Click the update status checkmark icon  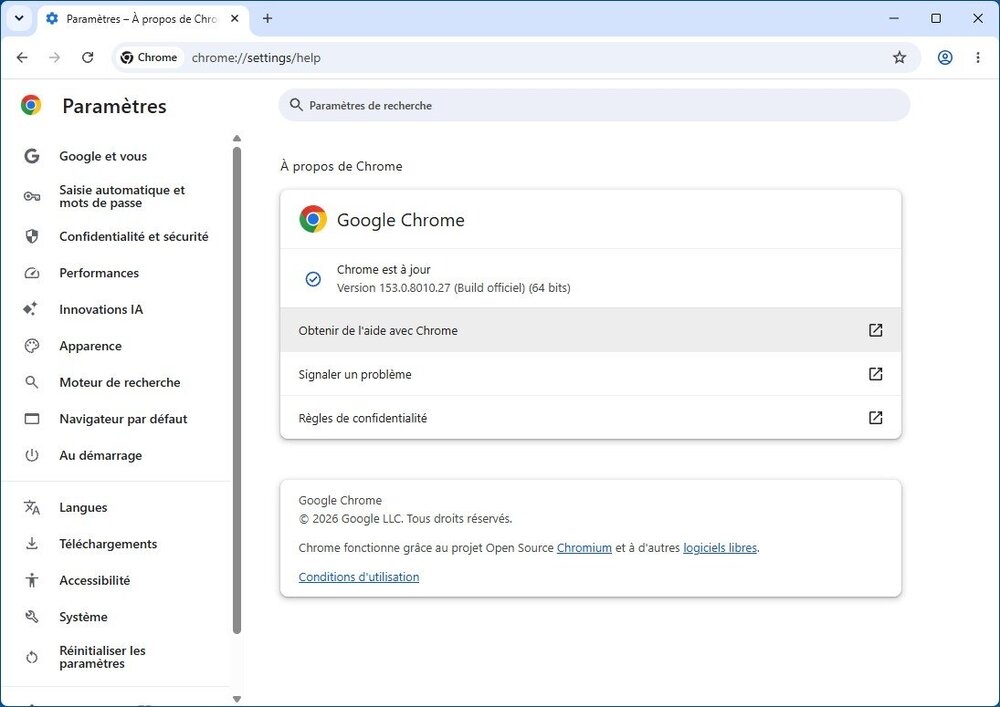click(313, 279)
